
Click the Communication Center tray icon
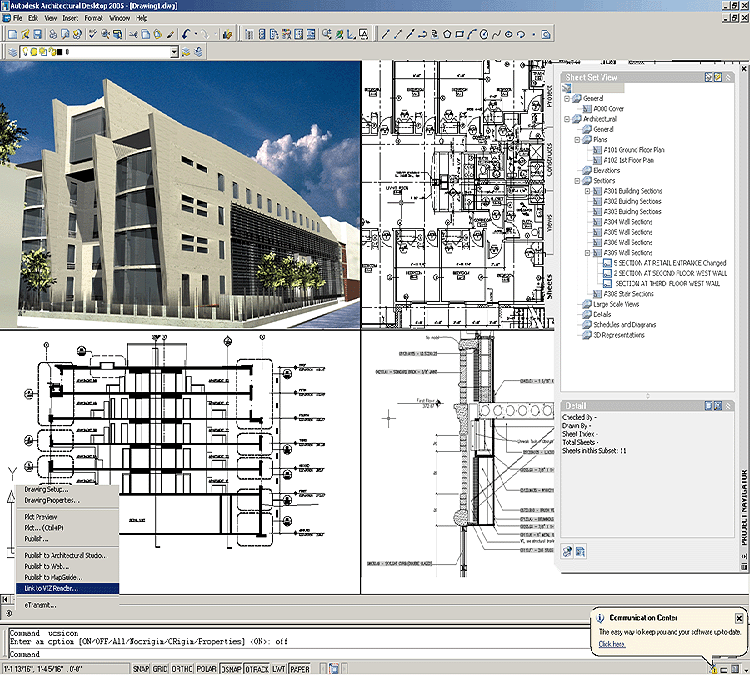tap(713, 669)
